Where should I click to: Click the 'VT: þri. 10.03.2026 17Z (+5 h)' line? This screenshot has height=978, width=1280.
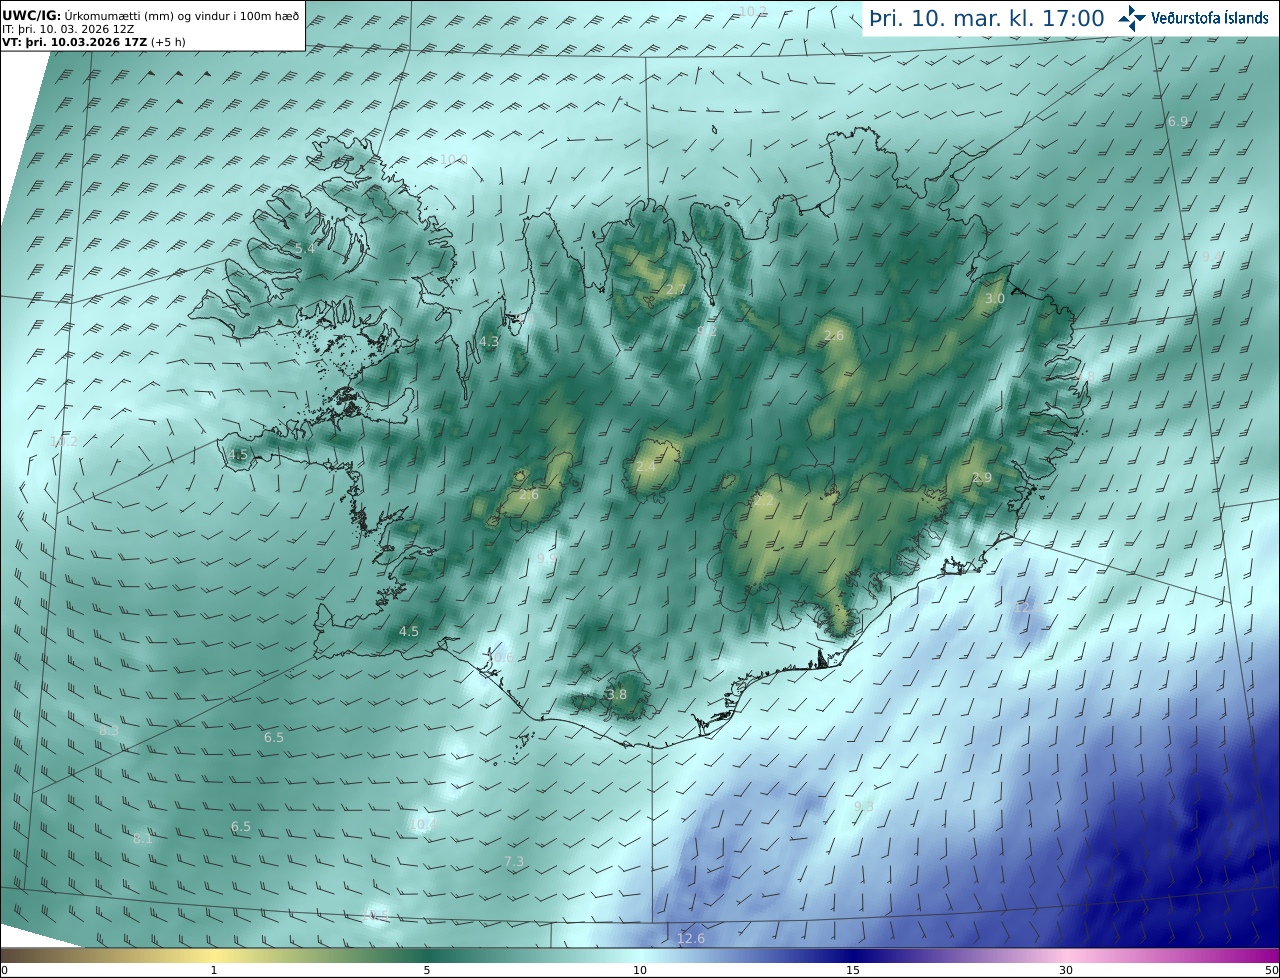tap(94, 42)
